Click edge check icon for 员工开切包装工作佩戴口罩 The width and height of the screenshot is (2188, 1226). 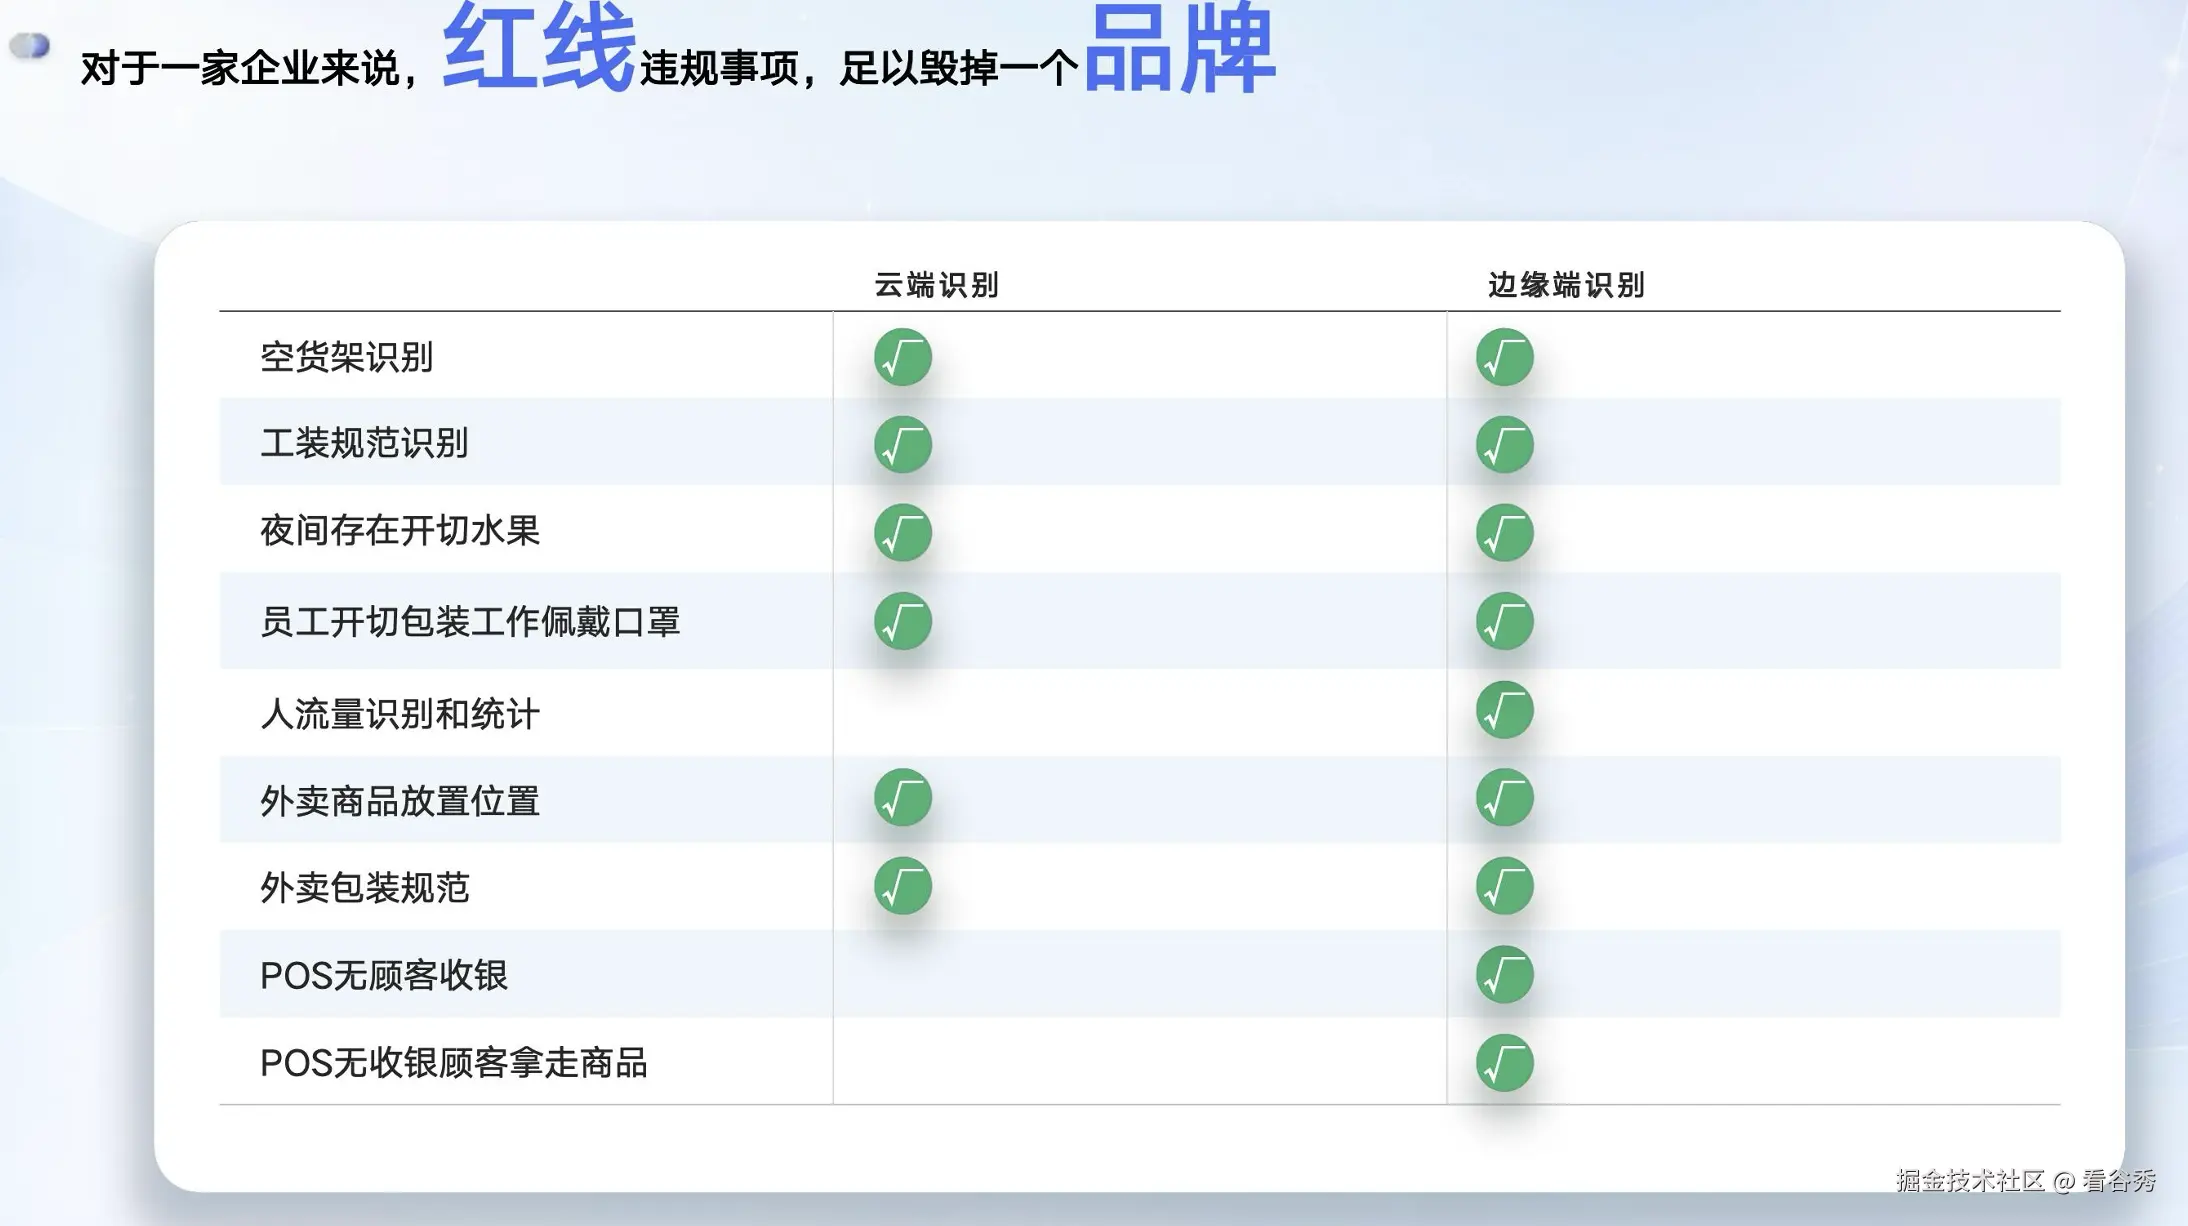tap(1505, 621)
